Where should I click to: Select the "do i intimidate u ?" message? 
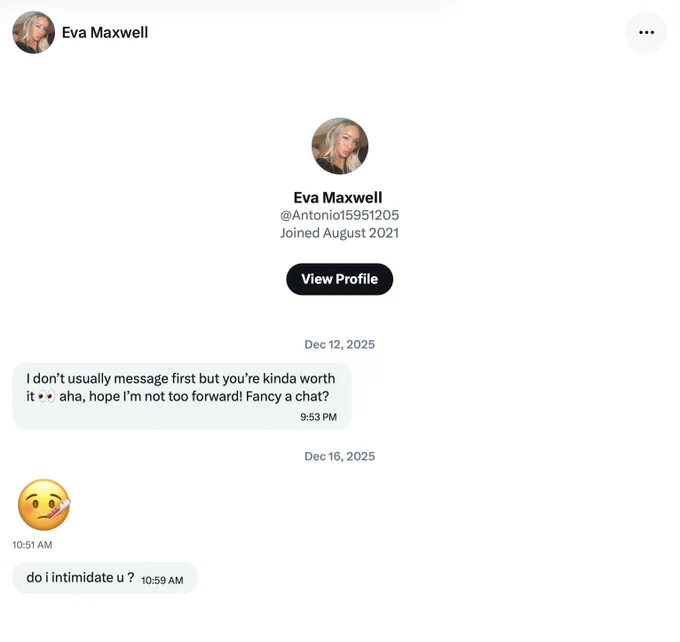pyautogui.click(x=105, y=577)
